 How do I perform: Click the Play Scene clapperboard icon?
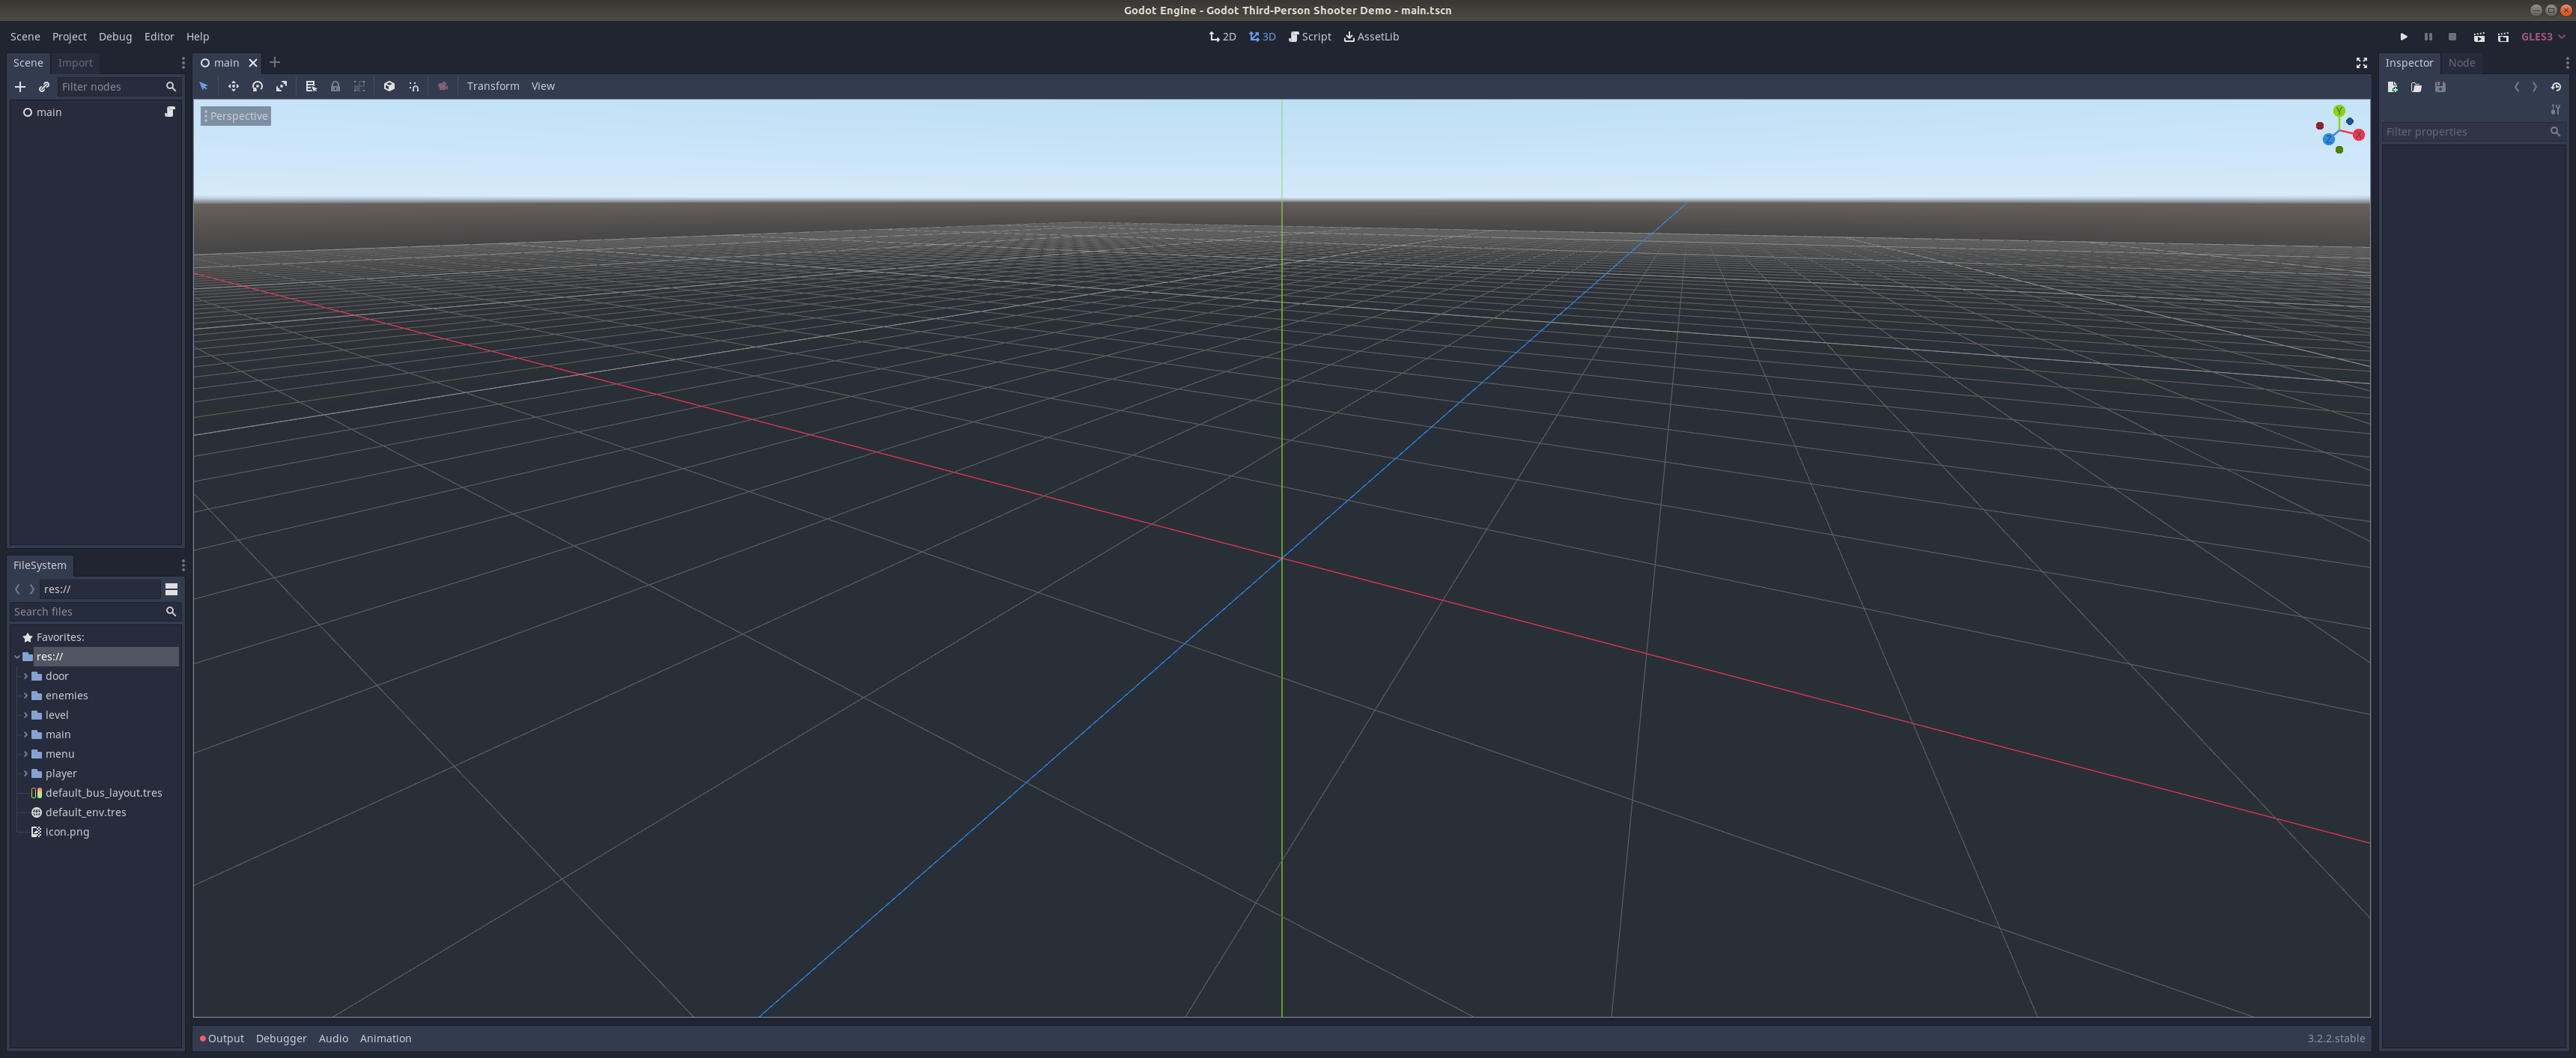coord(2479,37)
